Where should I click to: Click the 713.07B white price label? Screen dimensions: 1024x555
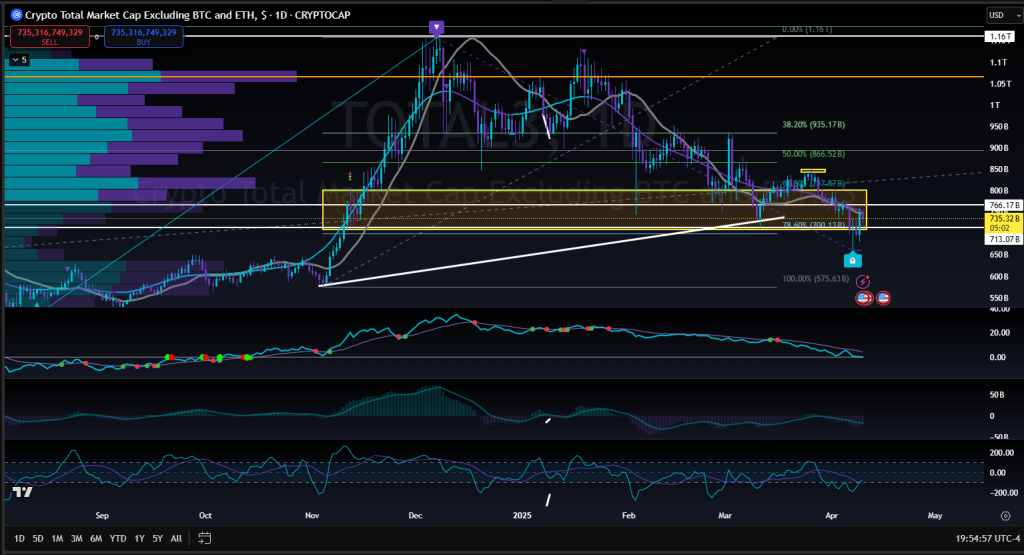pyautogui.click(x=1003, y=239)
